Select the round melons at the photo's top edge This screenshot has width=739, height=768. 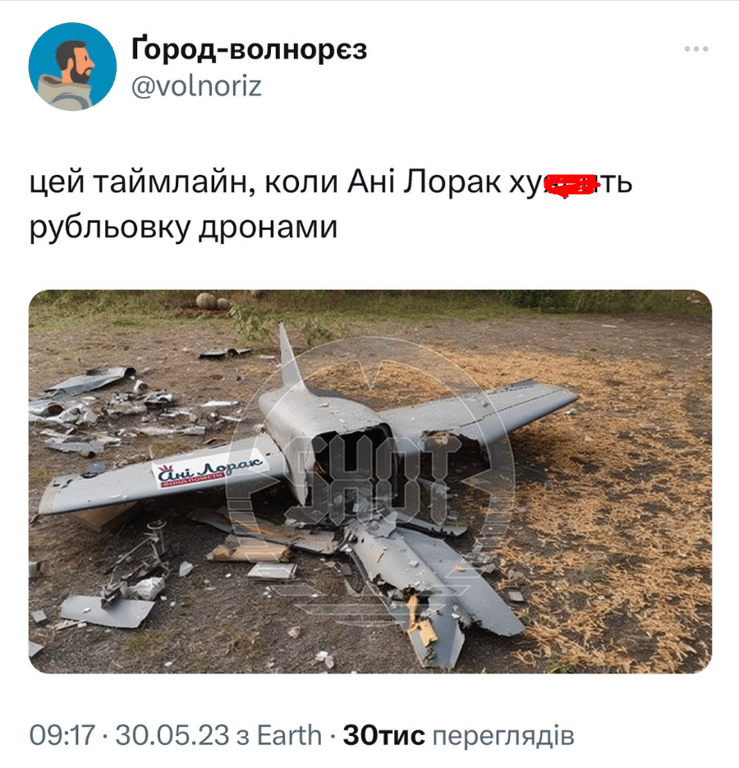pyautogui.click(x=213, y=300)
